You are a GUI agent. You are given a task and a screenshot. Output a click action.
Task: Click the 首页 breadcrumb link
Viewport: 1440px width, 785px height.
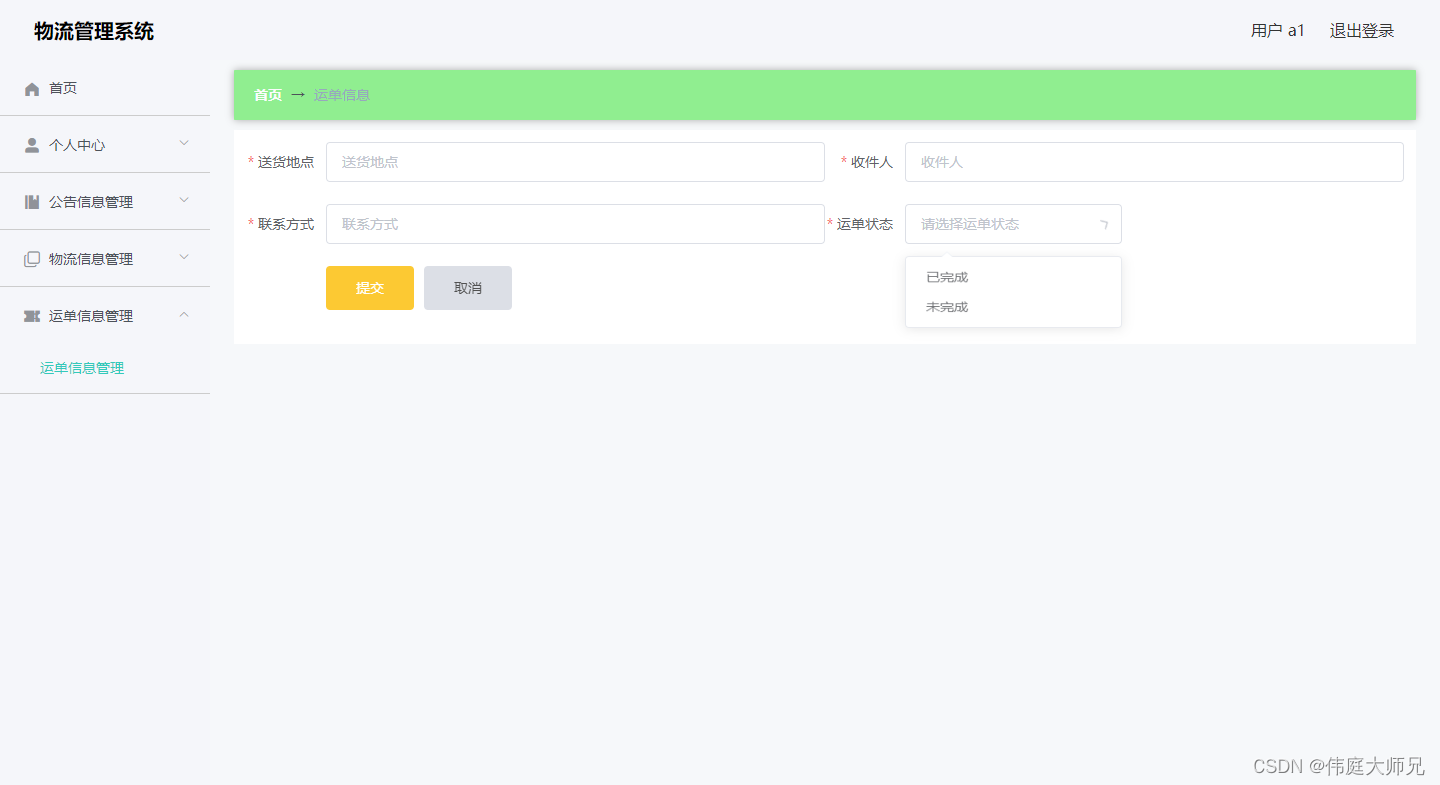[268, 95]
